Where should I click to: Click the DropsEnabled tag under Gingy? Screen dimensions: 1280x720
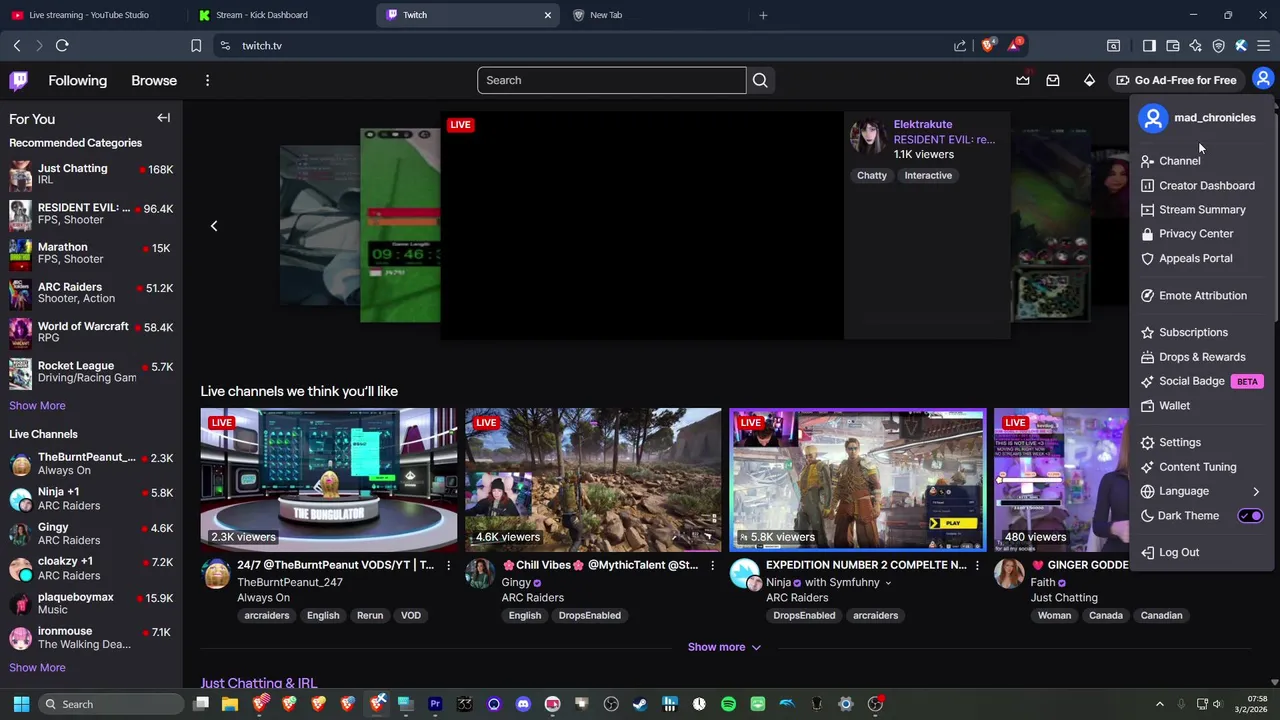pyautogui.click(x=590, y=615)
